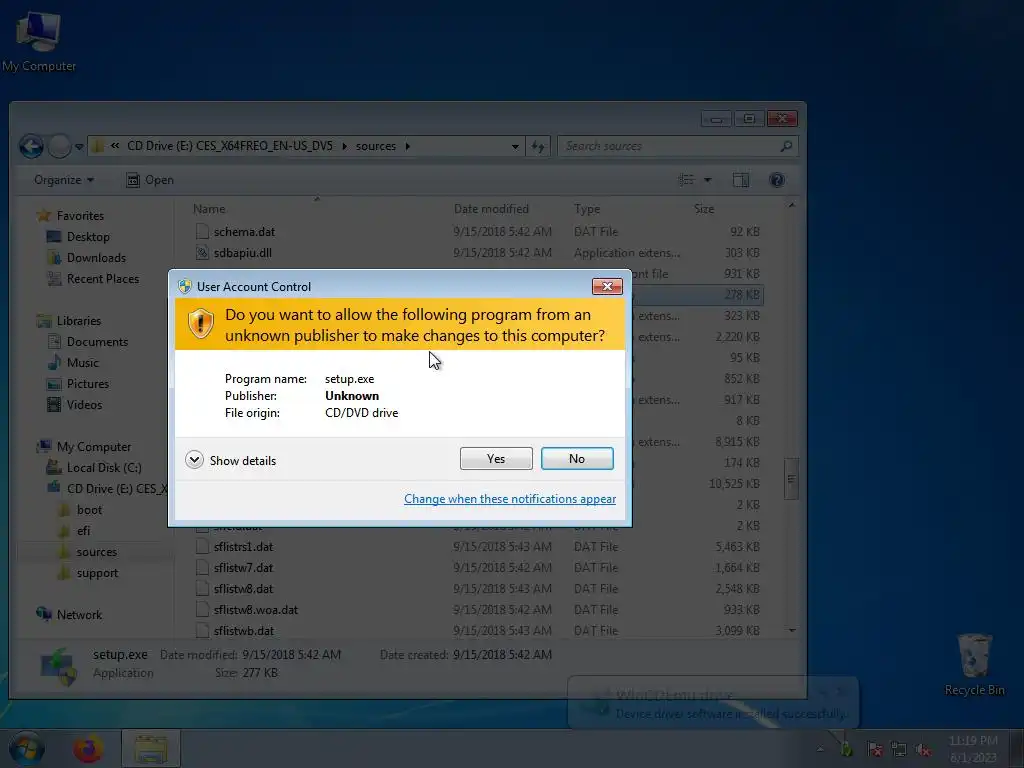The width and height of the screenshot is (1024, 768).
Task: Close the User Account Control dialog
Action: [x=607, y=286]
